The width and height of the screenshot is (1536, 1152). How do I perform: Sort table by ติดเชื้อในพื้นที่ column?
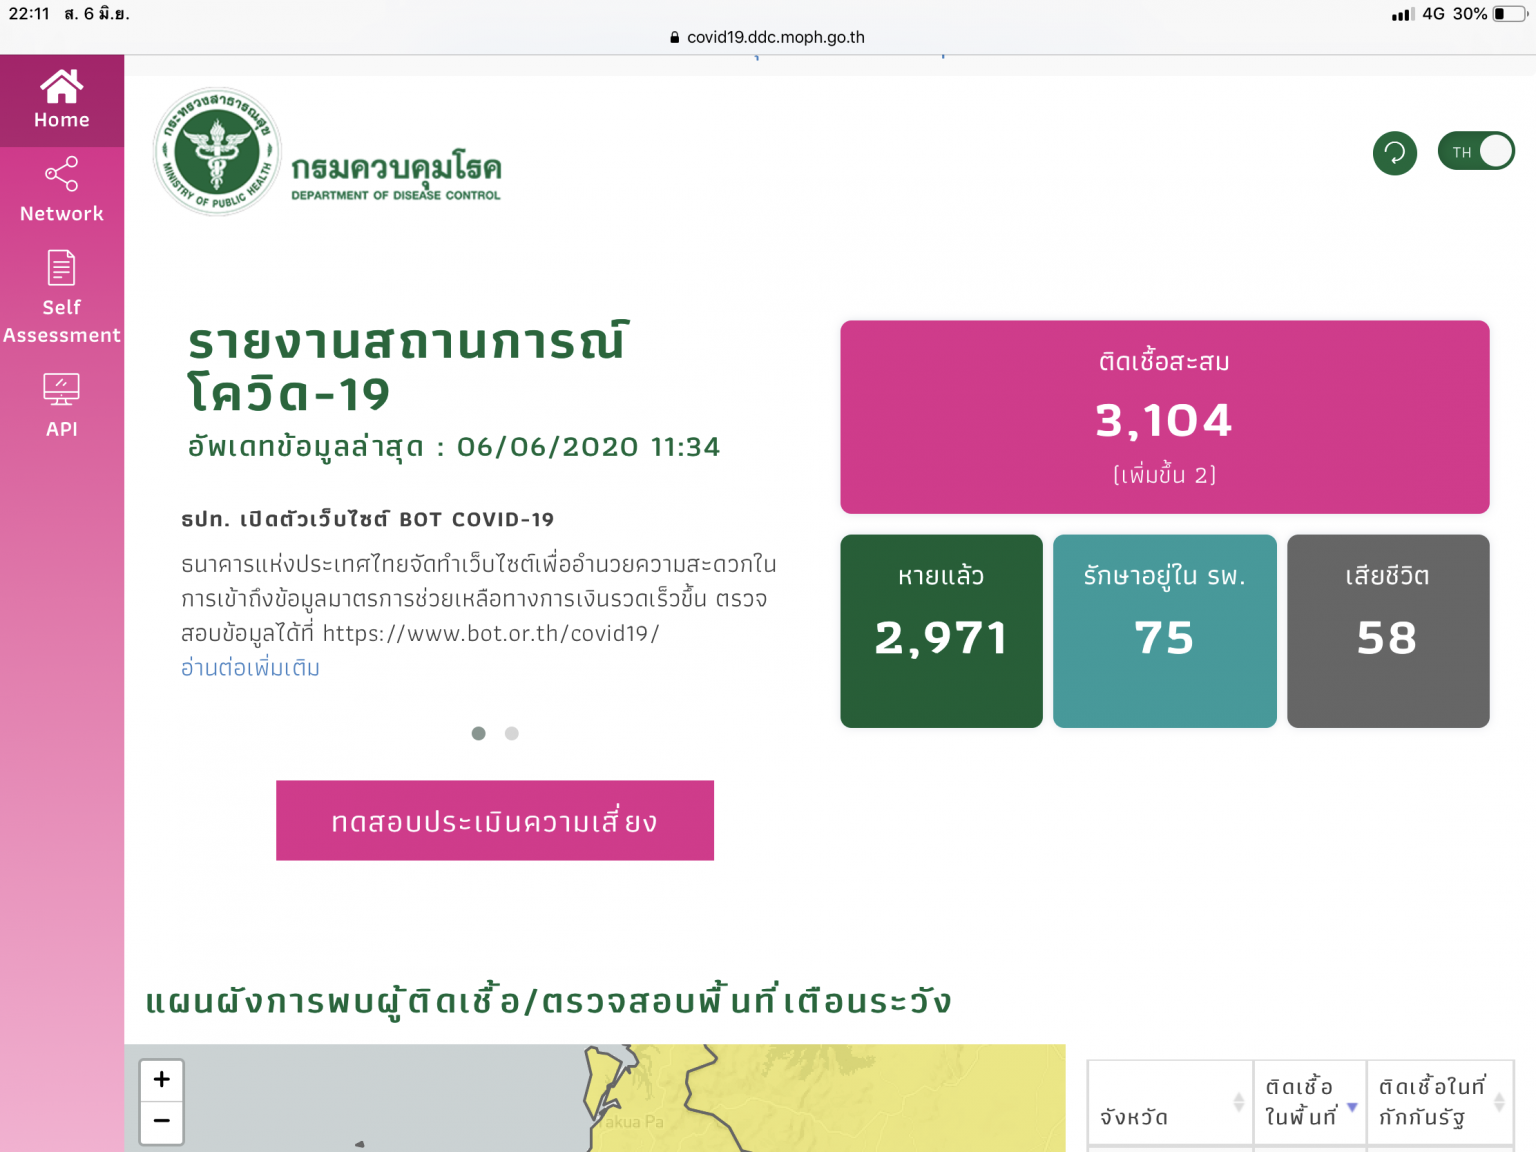coord(1310,1102)
